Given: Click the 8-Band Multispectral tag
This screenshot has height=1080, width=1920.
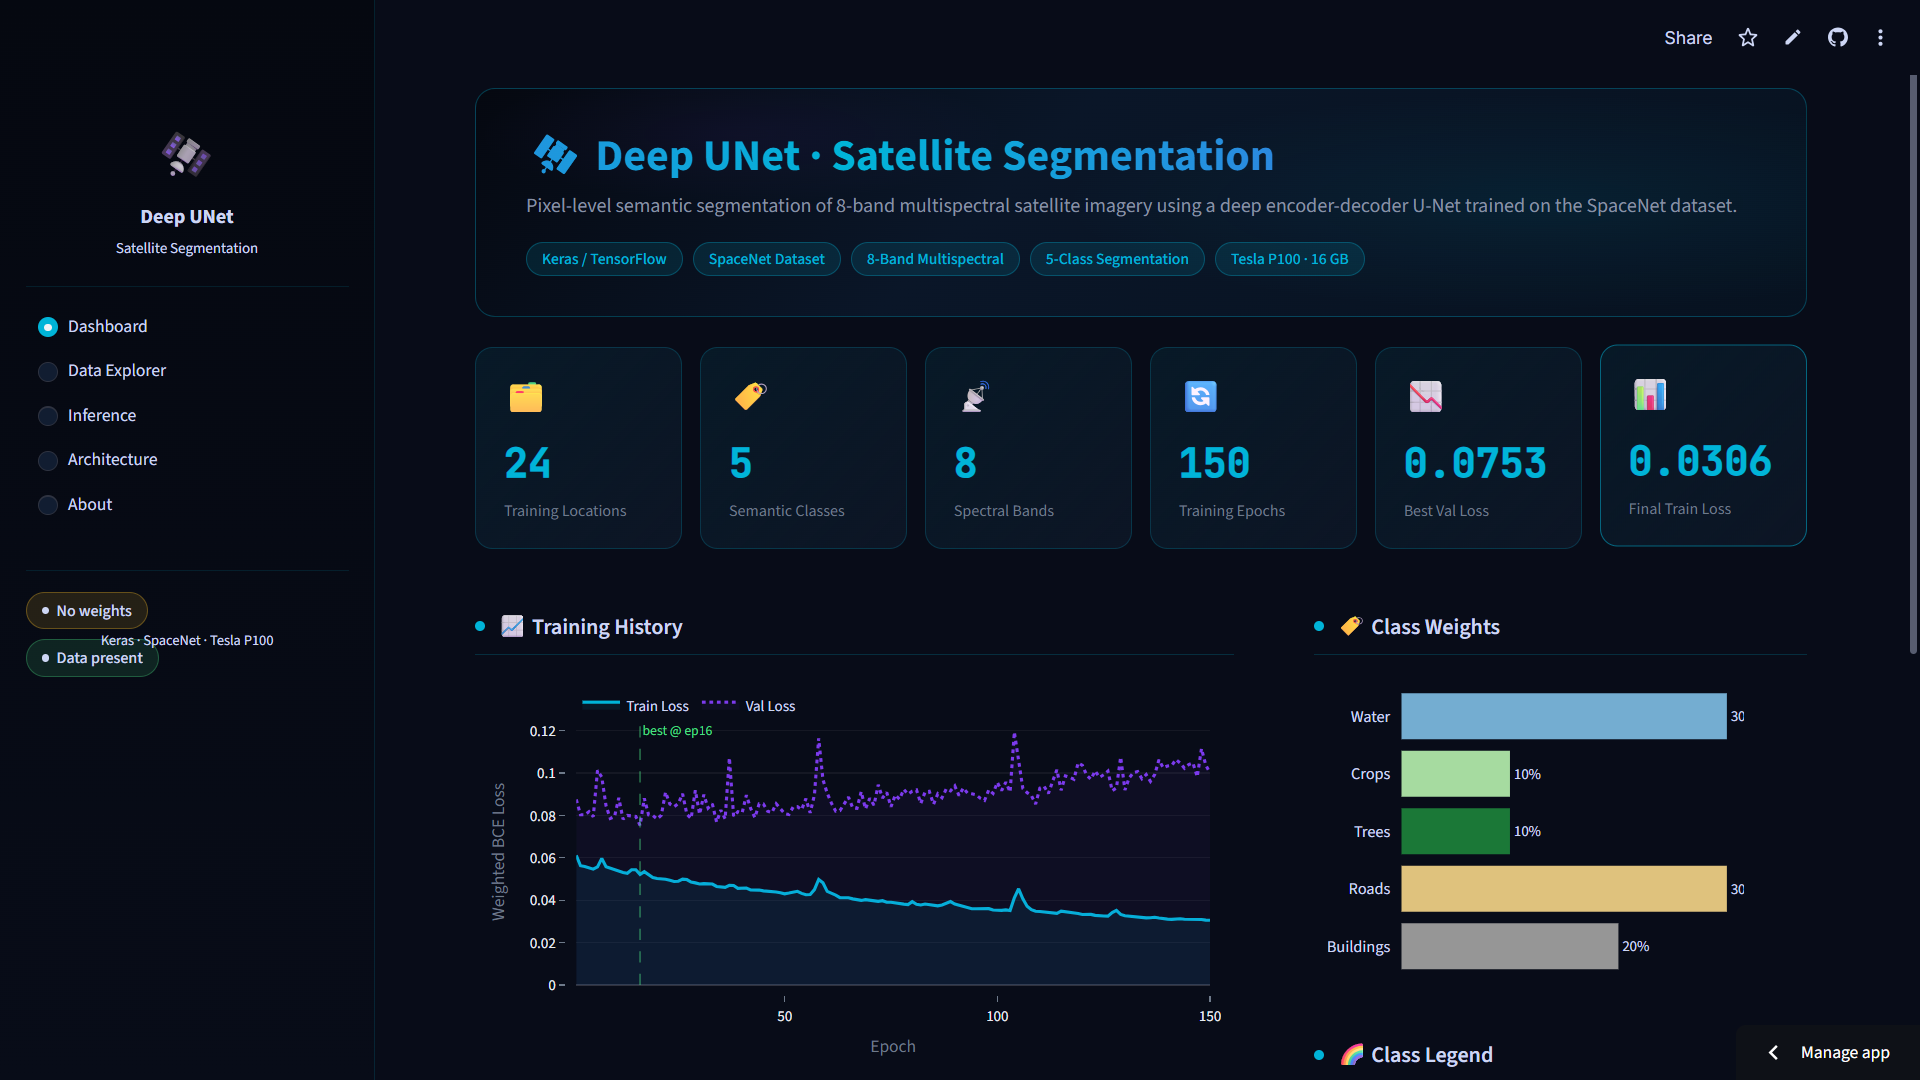Looking at the screenshot, I should click(x=935, y=259).
